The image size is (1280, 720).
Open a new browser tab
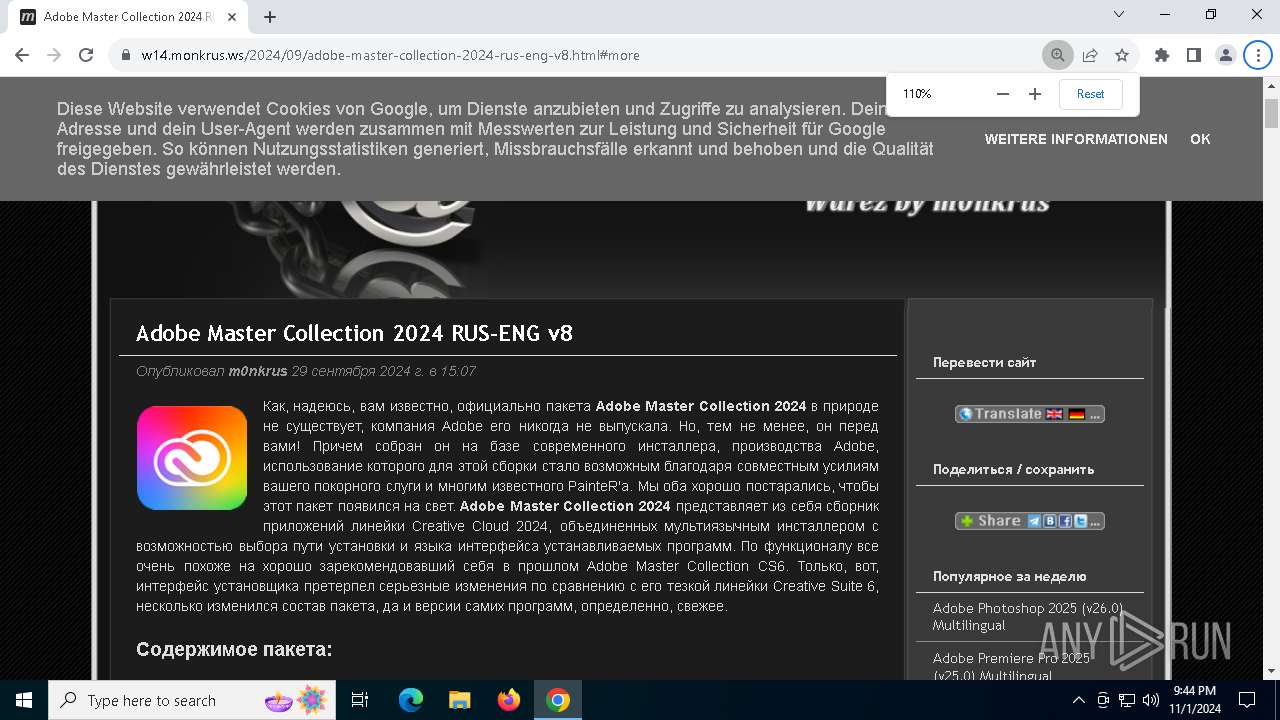(270, 17)
